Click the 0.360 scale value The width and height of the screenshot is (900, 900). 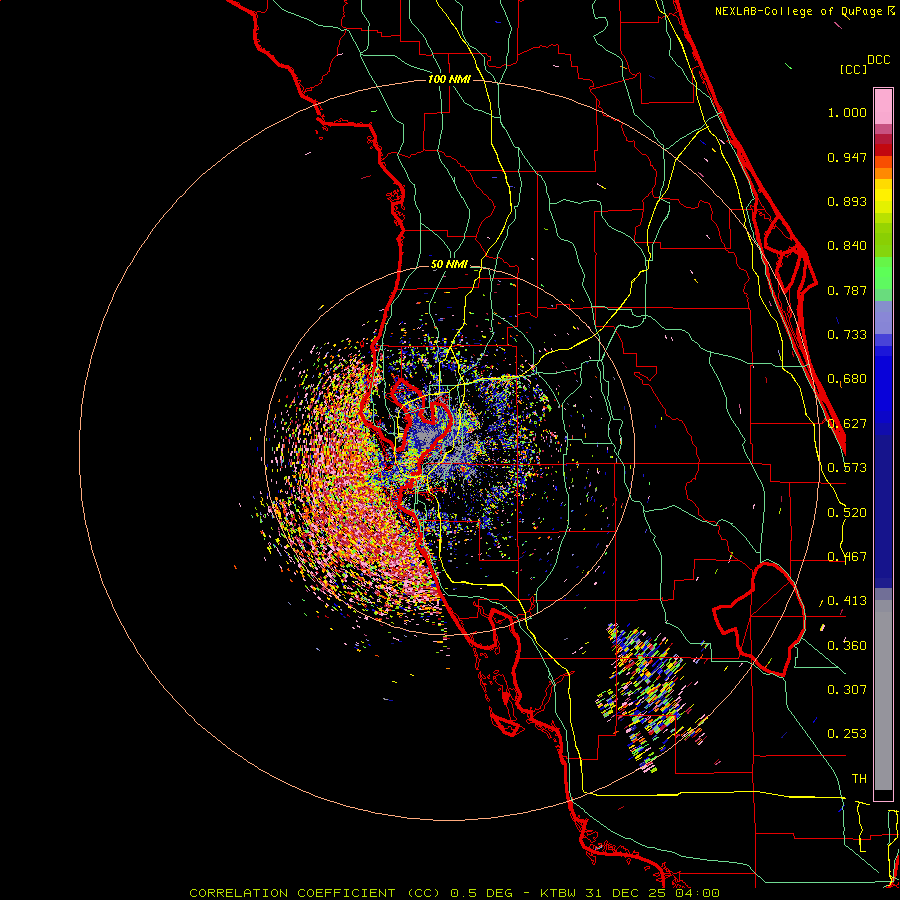click(x=847, y=646)
